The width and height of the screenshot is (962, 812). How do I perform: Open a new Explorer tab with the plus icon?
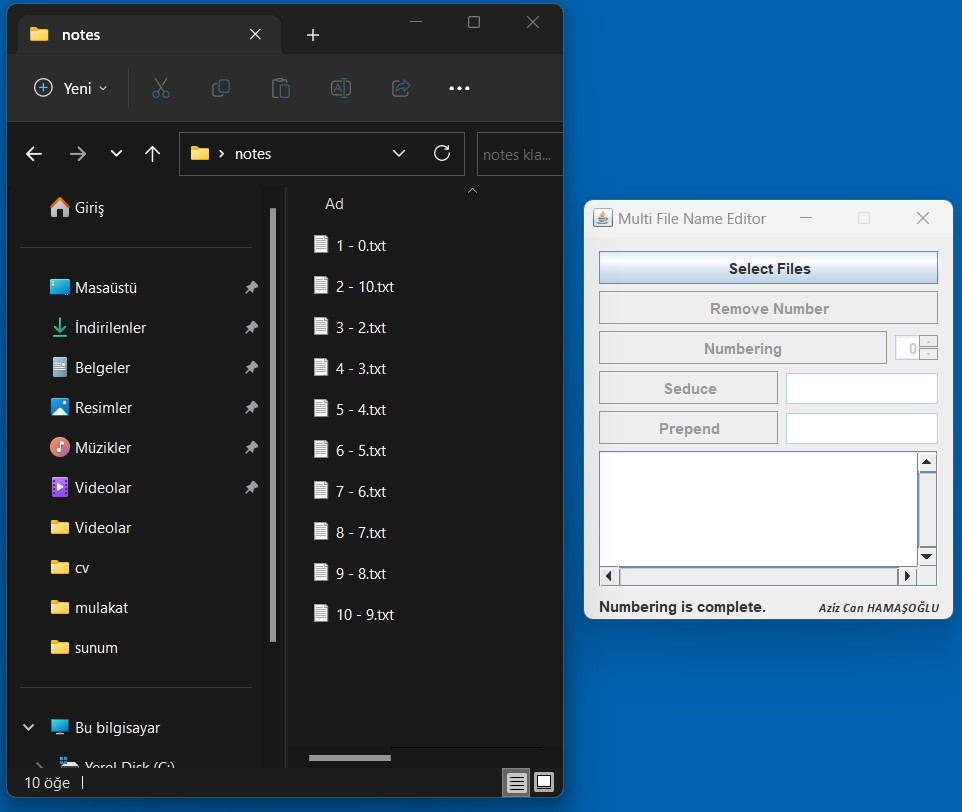point(312,34)
